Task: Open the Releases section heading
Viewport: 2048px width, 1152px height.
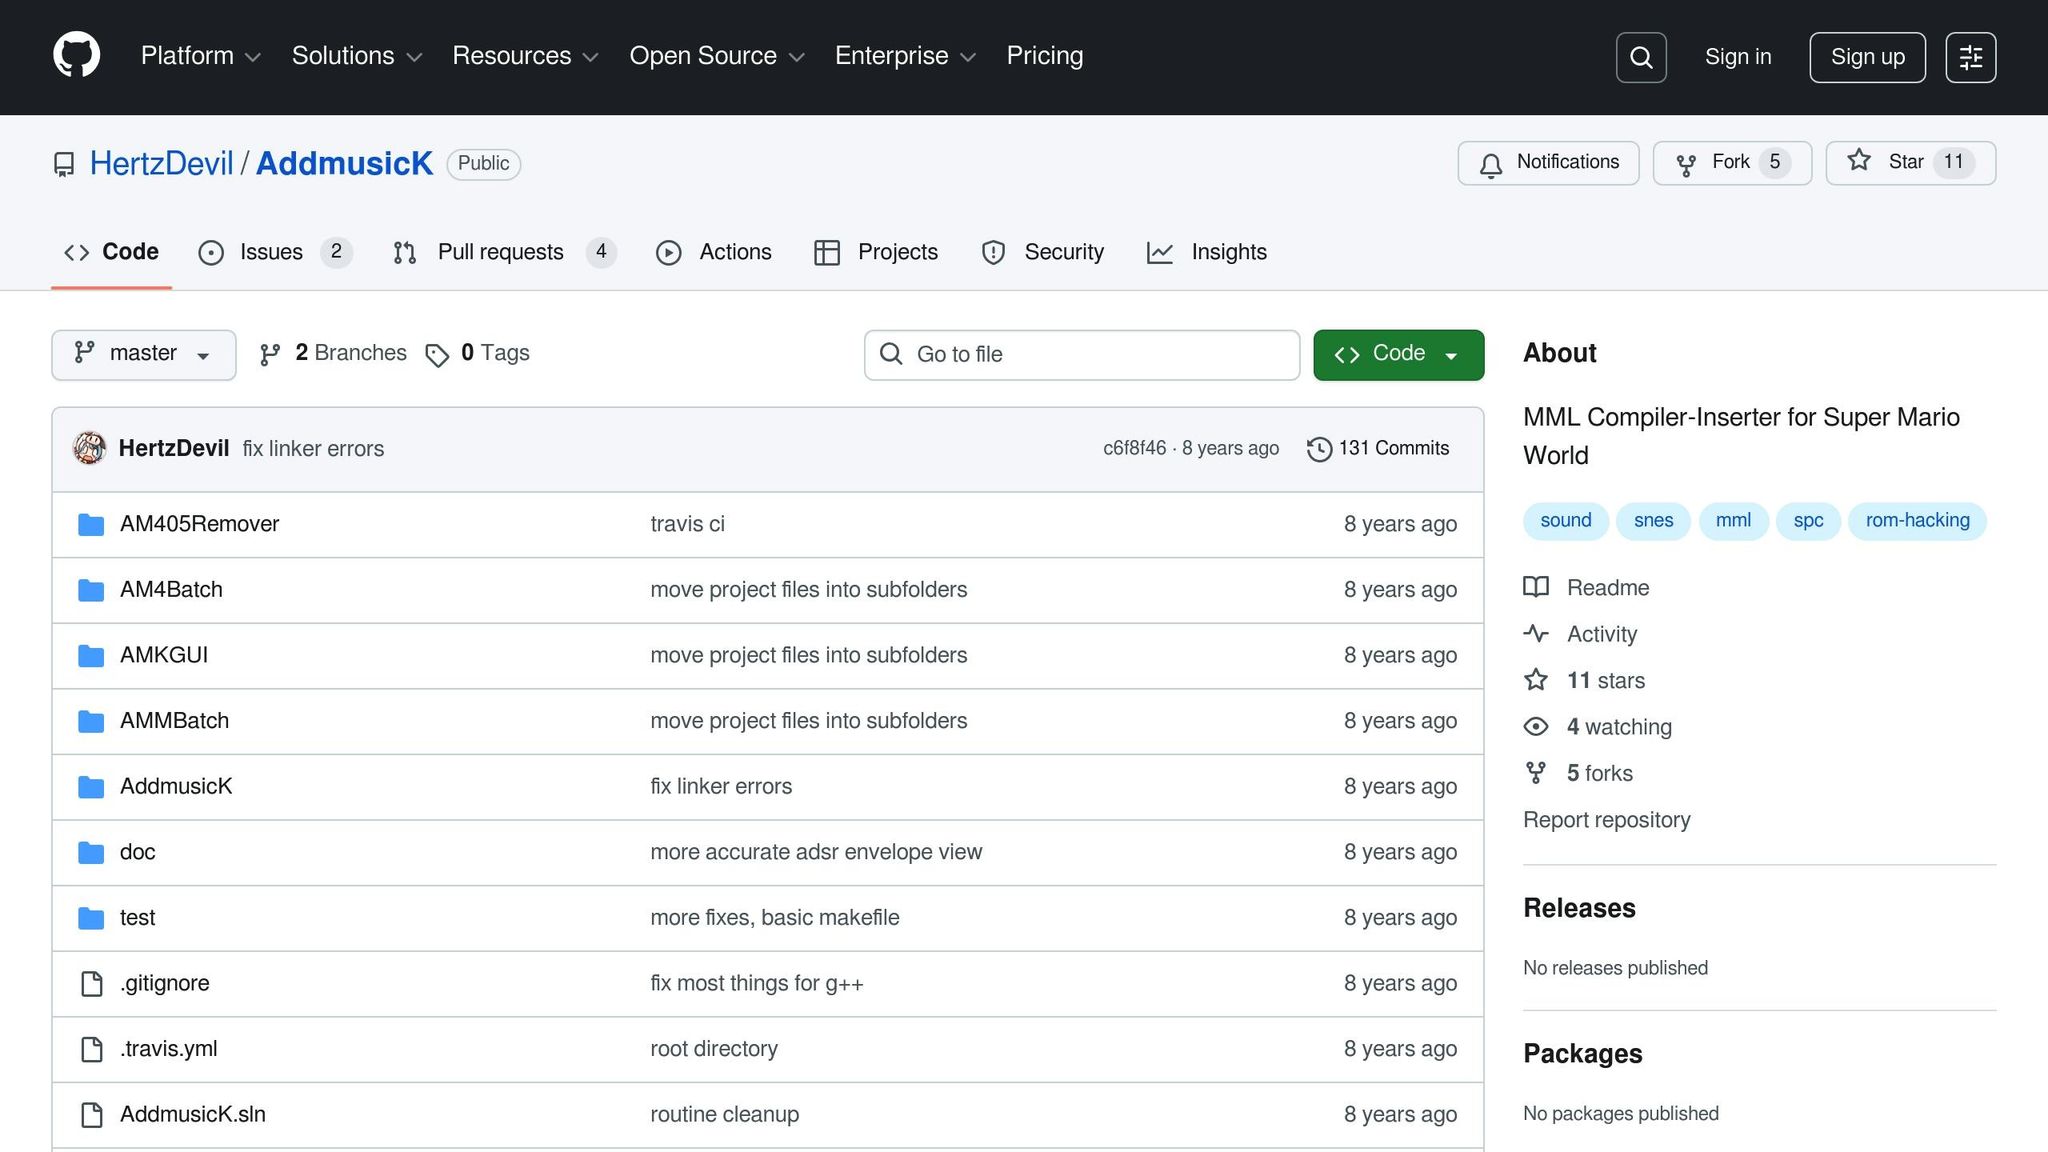Action: point(1580,908)
